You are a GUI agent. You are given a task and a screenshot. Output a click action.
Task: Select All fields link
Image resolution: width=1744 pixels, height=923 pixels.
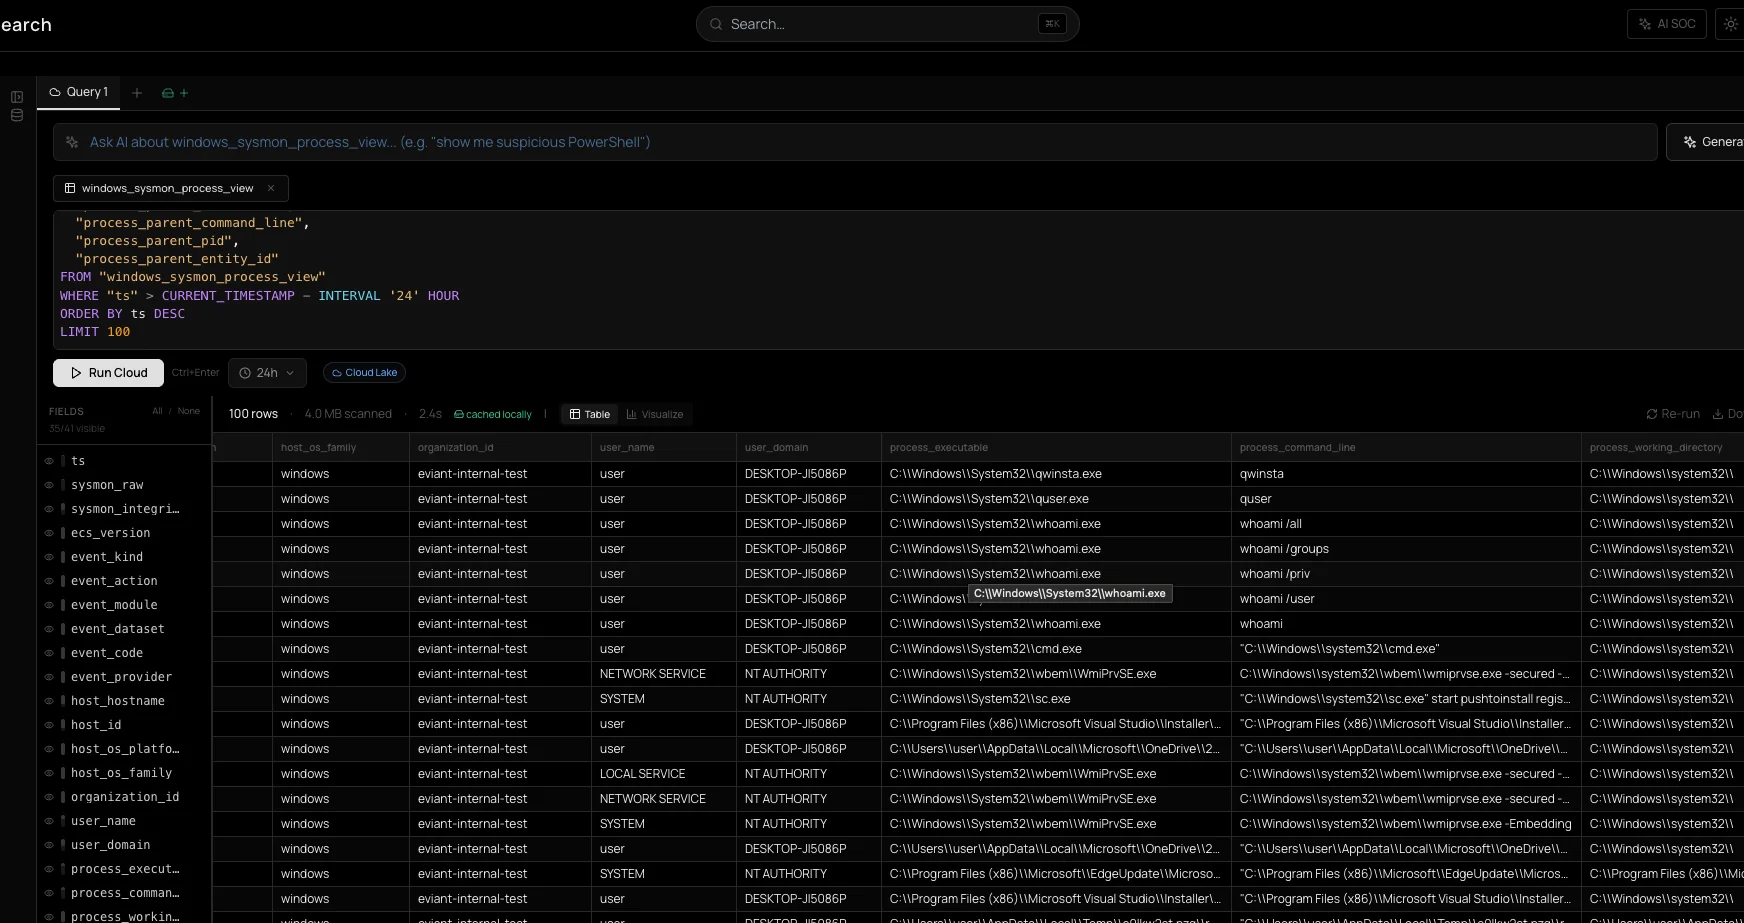157,411
